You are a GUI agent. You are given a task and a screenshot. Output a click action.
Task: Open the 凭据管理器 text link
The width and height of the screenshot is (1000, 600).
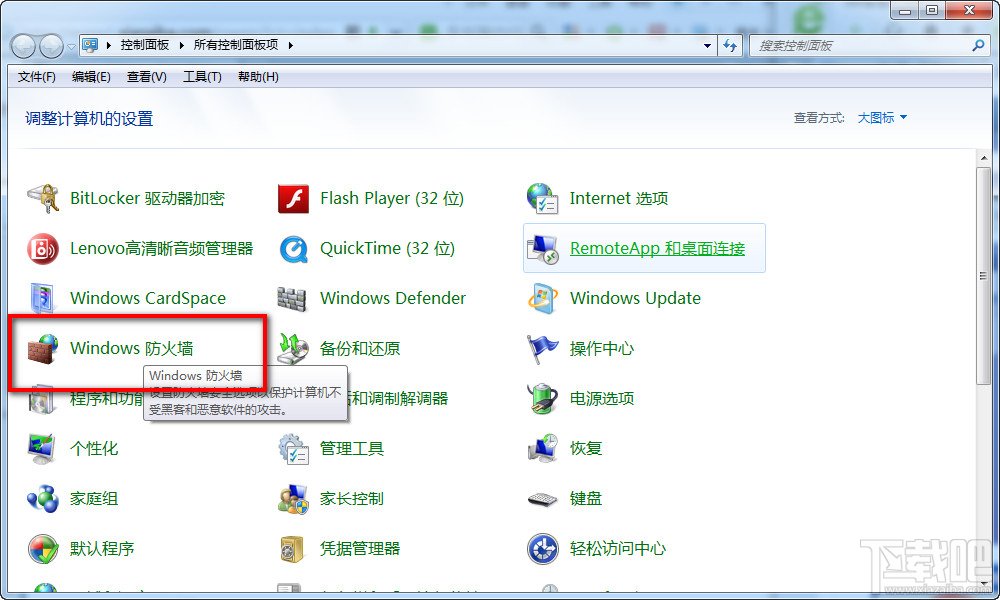[360, 548]
